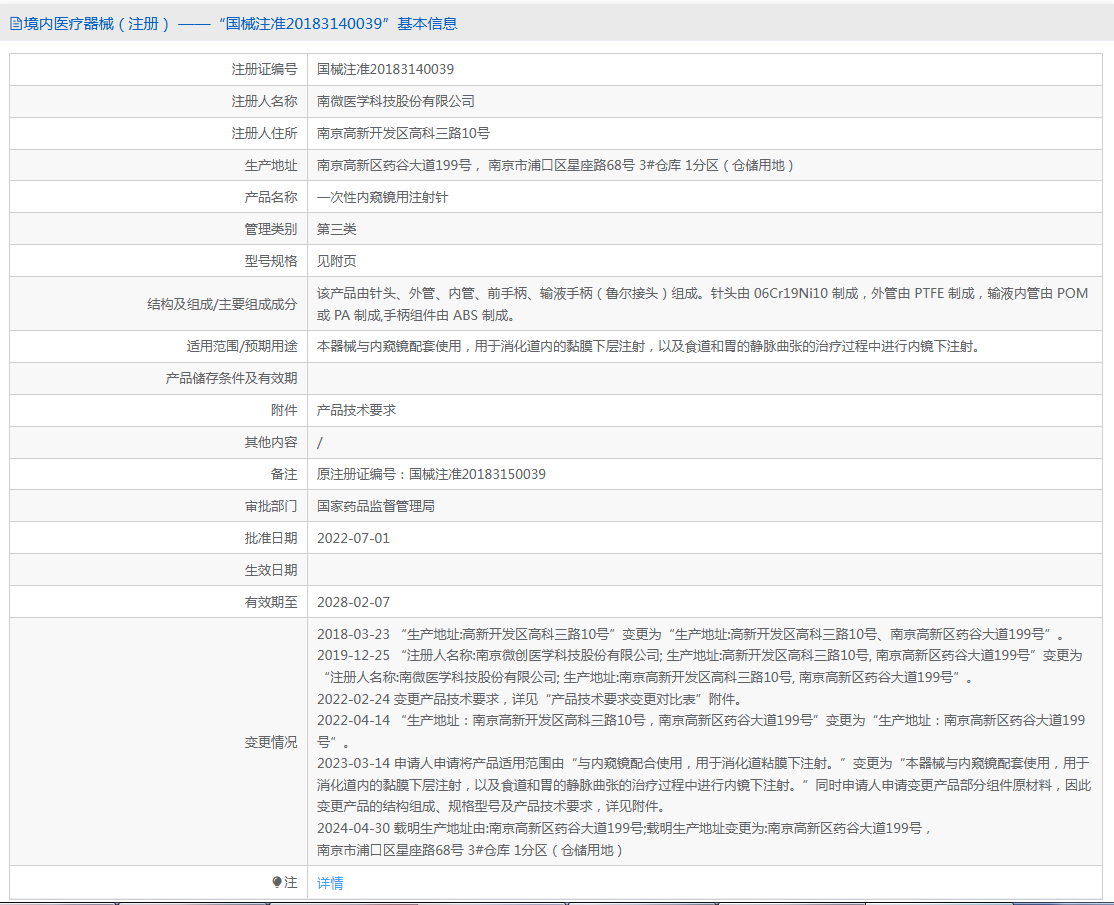The image size is (1114, 905).
Task: Select the address 南京高新开发区高科三路10号
Action: click(404, 134)
